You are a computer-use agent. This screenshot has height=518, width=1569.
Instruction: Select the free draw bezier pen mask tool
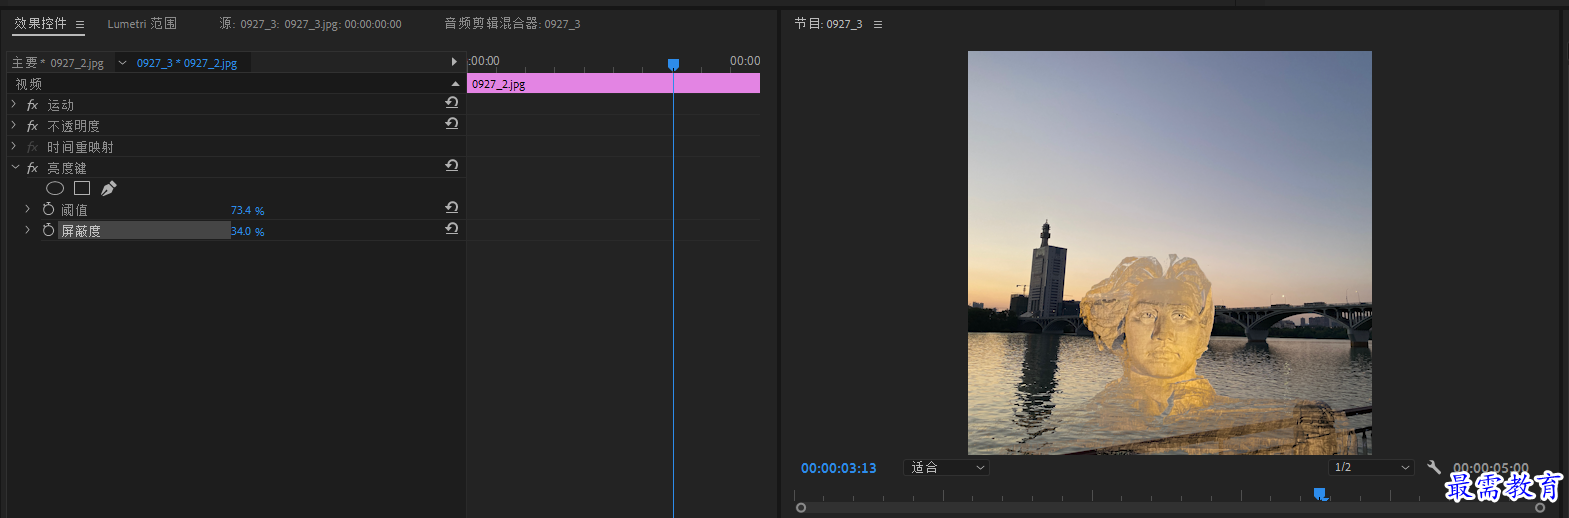(109, 188)
